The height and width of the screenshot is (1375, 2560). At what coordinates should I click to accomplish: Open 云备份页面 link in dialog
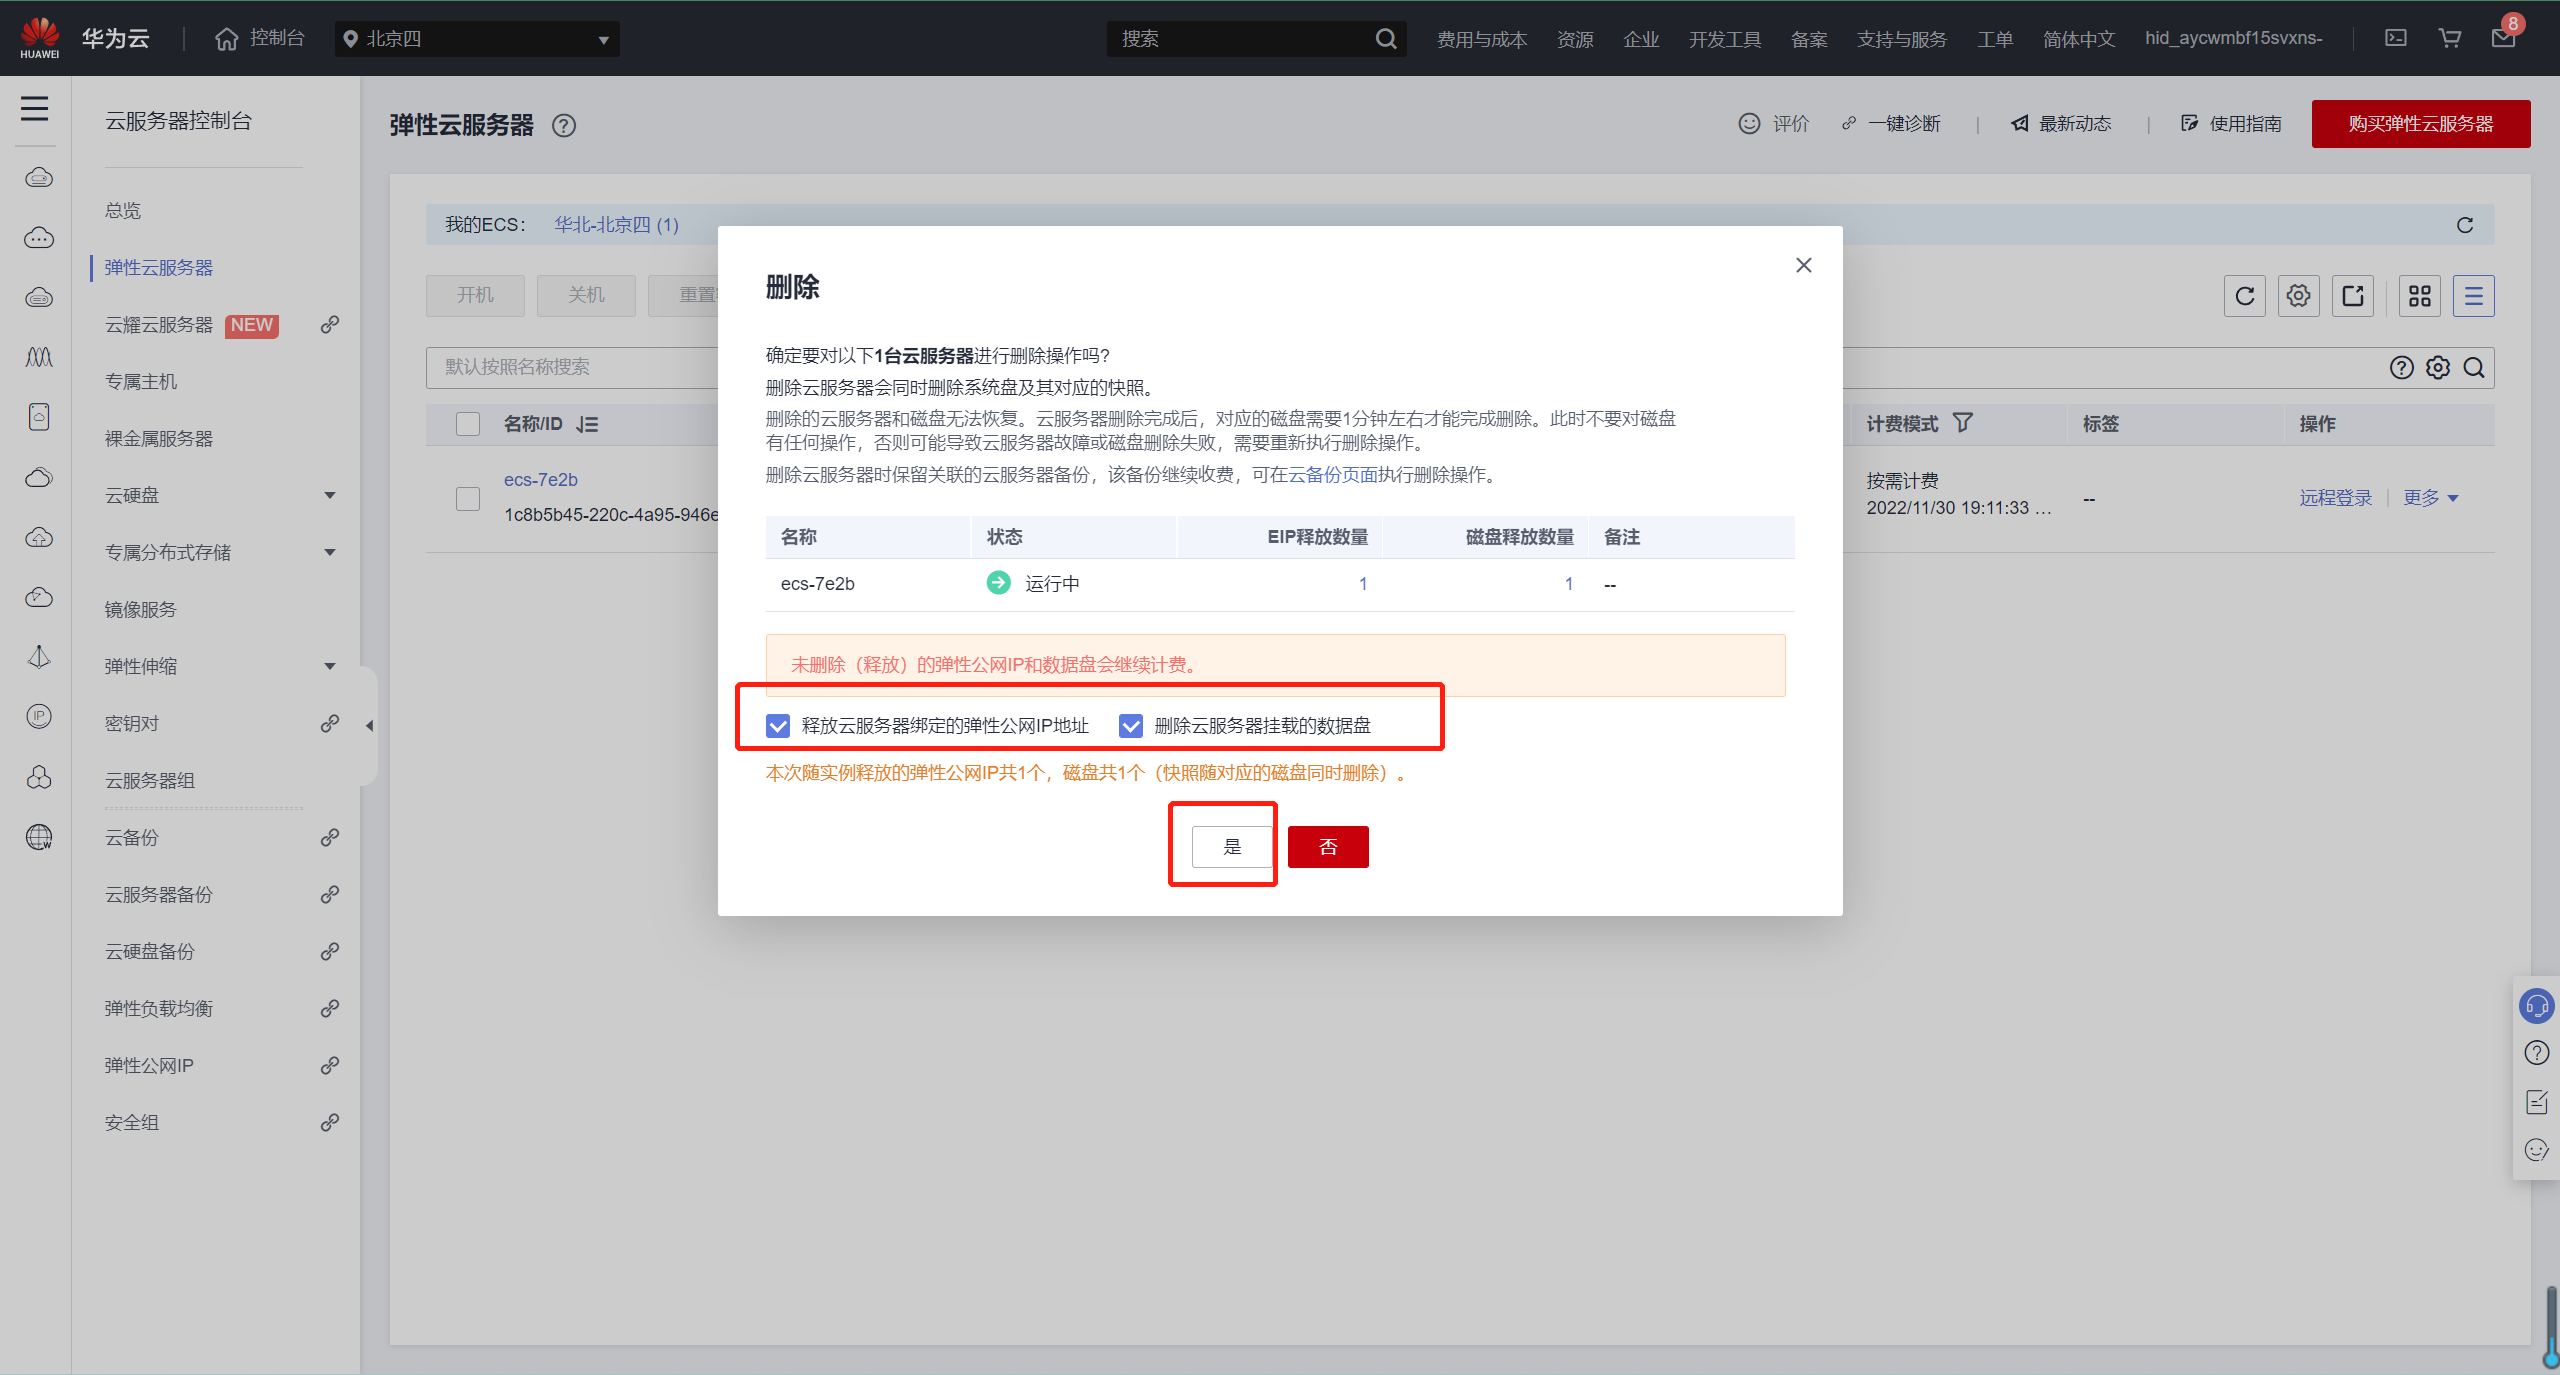click(x=1333, y=475)
